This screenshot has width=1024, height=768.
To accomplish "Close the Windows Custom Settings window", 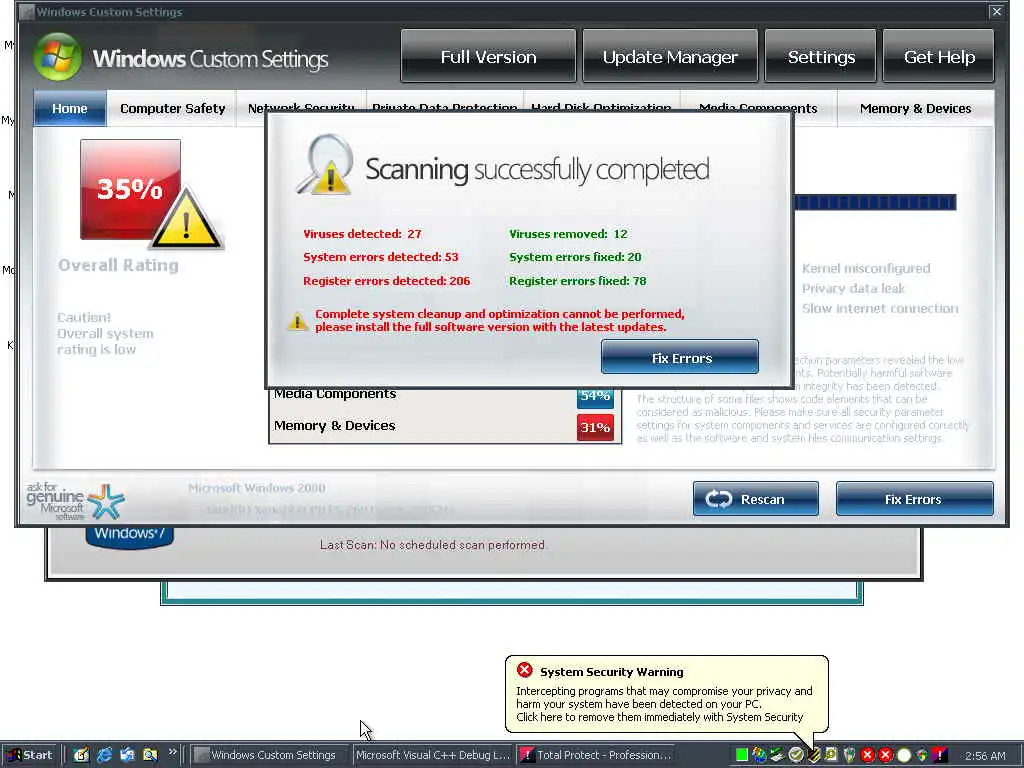I will click(x=996, y=11).
